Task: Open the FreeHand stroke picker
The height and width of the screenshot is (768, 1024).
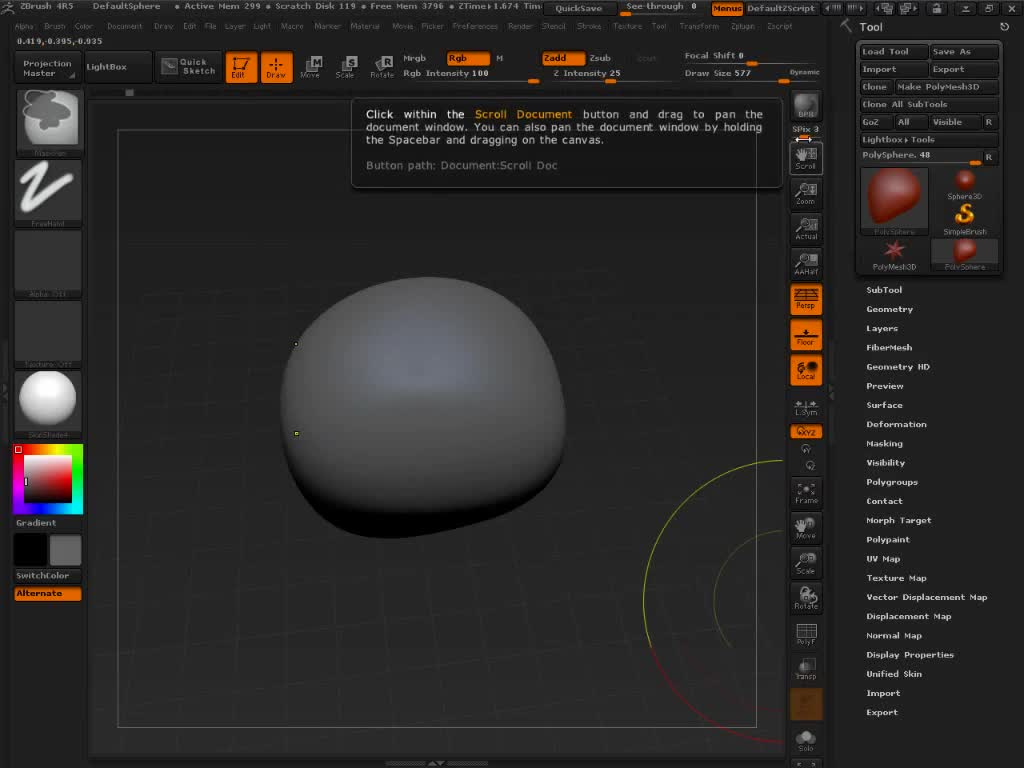Action: click(x=48, y=193)
